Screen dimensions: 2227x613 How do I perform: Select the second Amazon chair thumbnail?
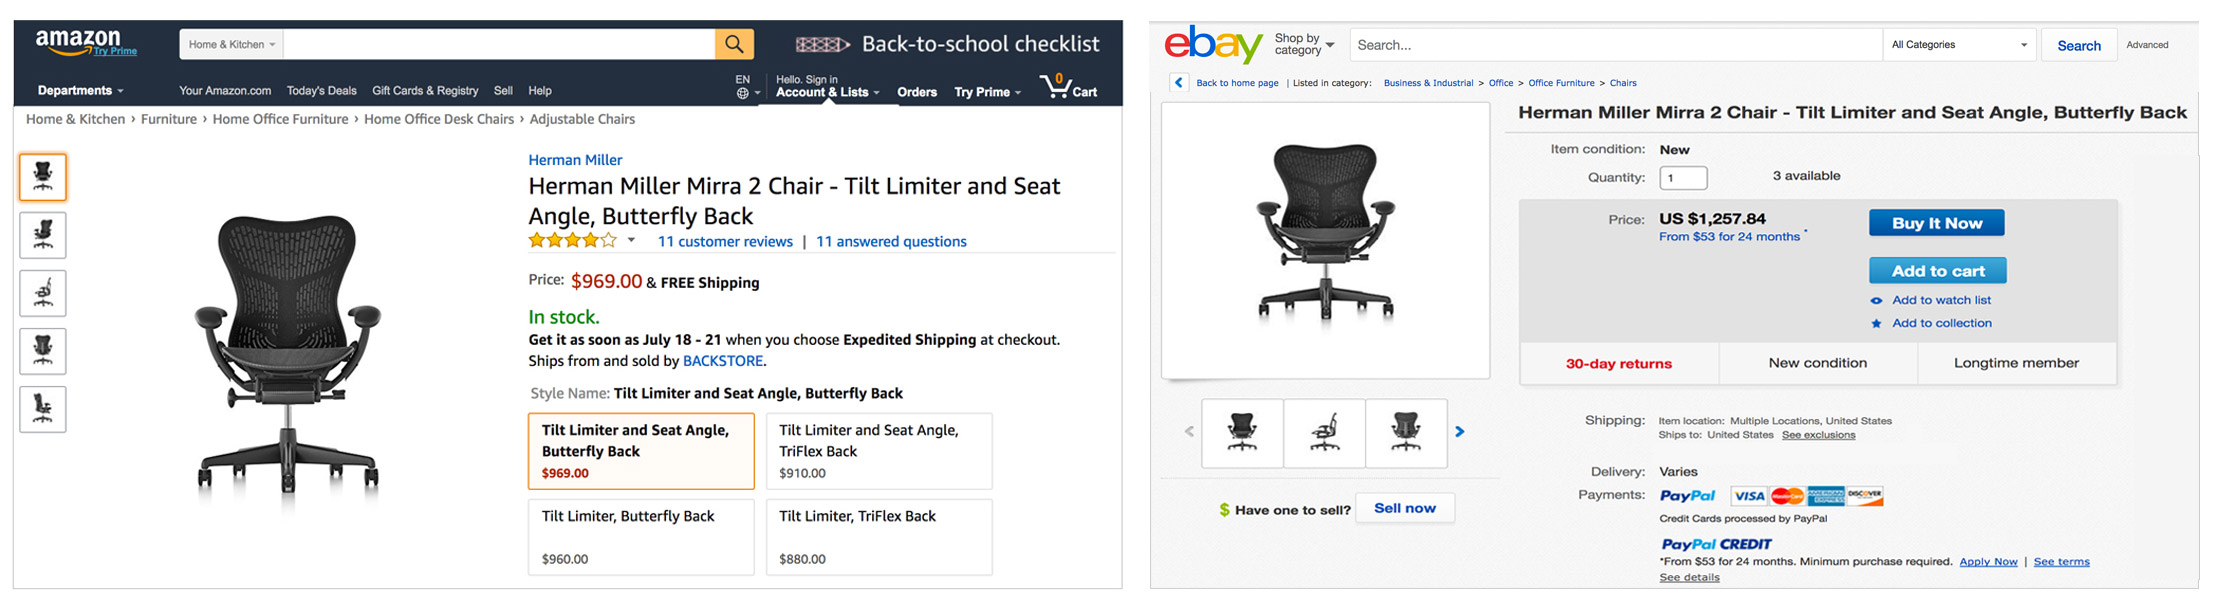(43, 236)
